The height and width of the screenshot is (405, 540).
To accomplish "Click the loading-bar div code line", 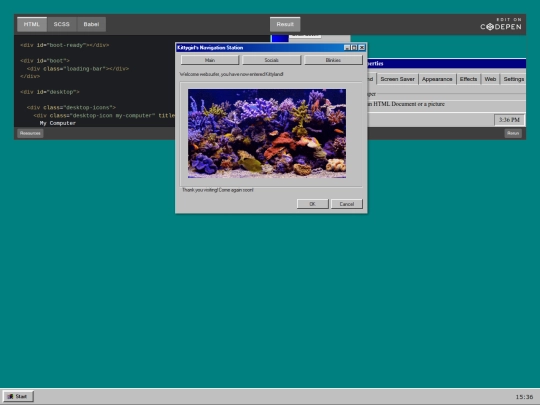I will [x=78, y=69].
